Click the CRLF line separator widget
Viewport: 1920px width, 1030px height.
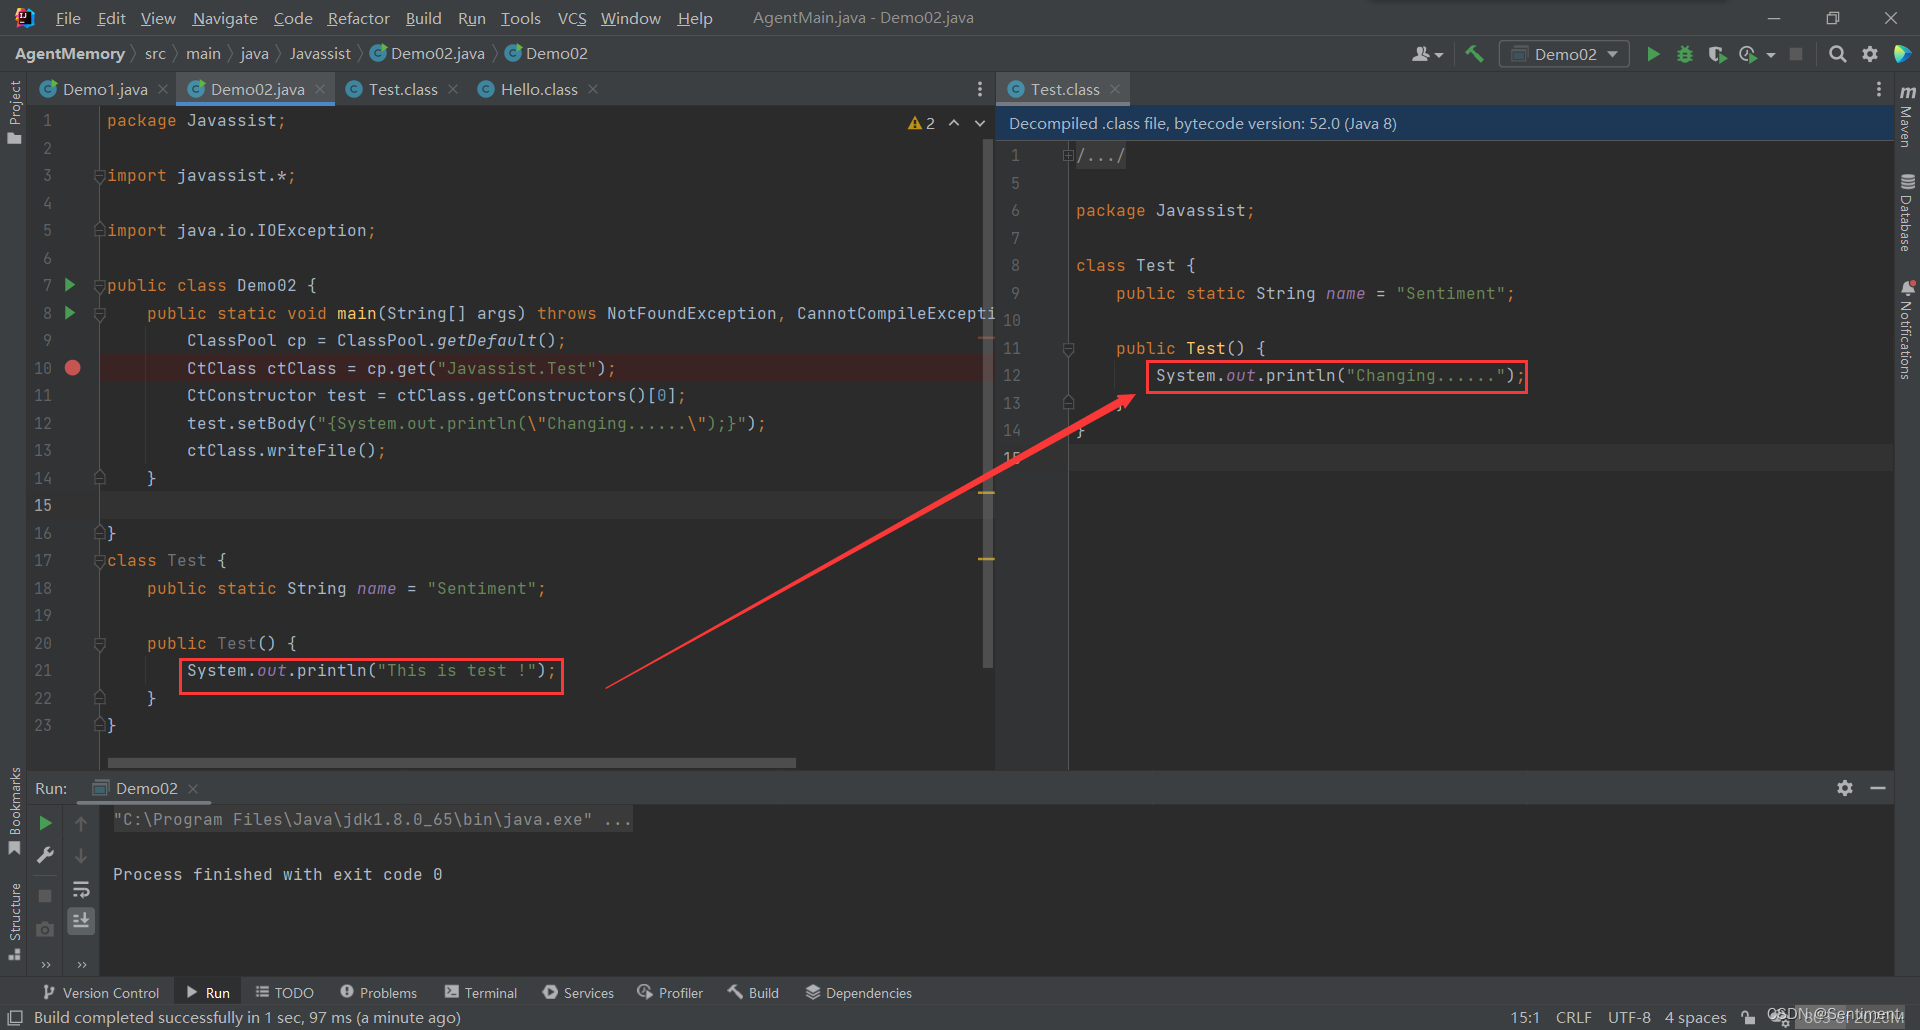[x=1573, y=1017]
